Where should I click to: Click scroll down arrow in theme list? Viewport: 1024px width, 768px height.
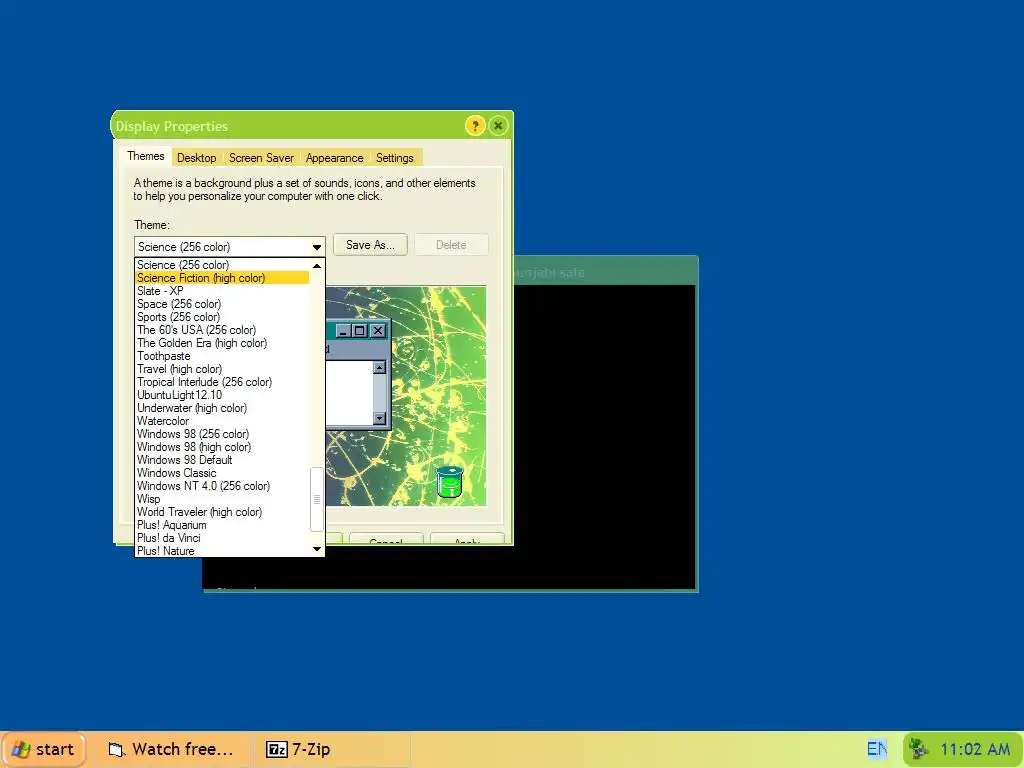tap(317, 549)
